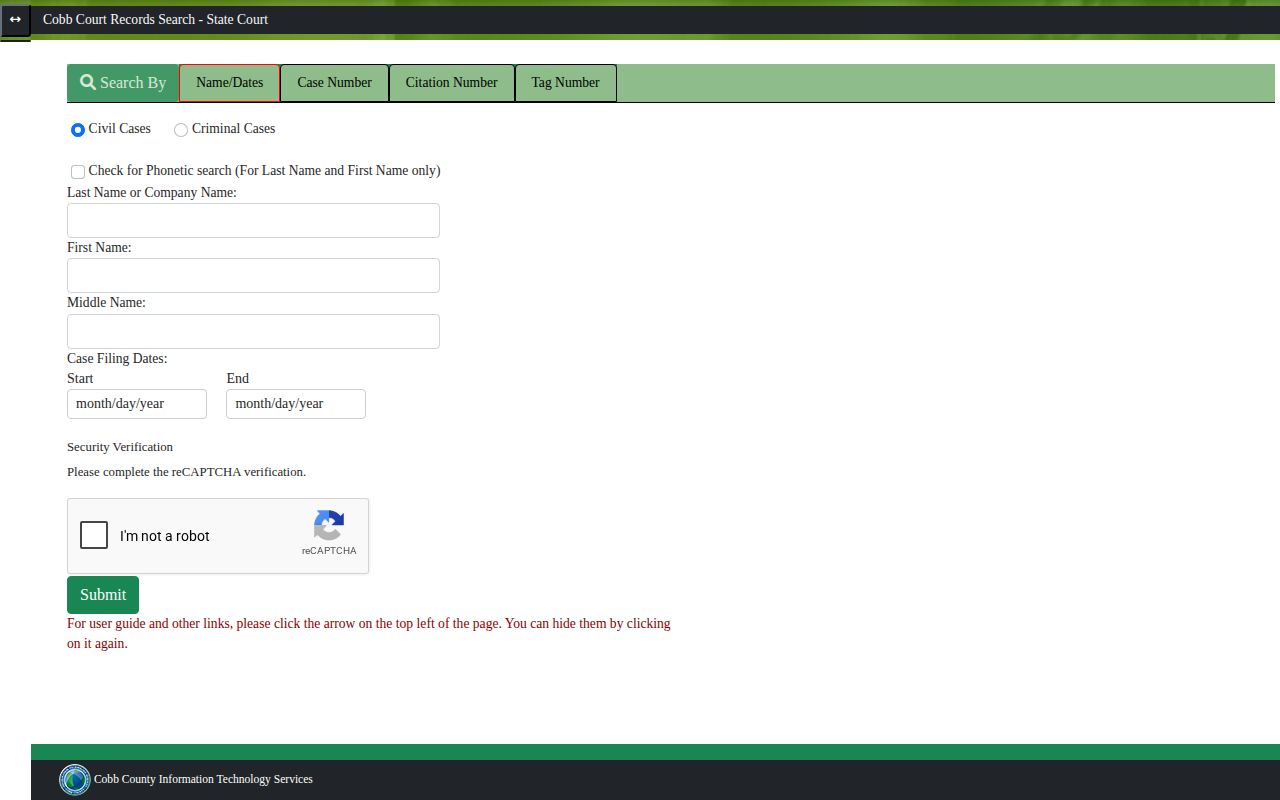Switch to the Case Number tab

click(x=334, y=83)
